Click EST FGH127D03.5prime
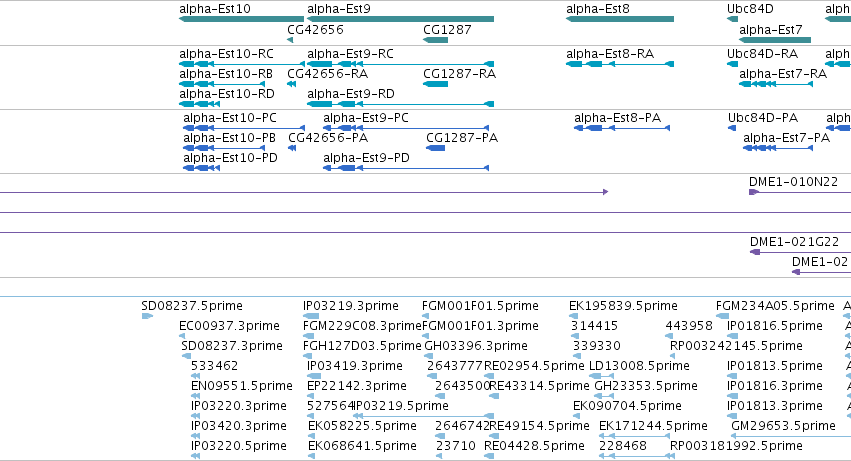The height and width of the screenshot is (461, 851). [362, 346]
